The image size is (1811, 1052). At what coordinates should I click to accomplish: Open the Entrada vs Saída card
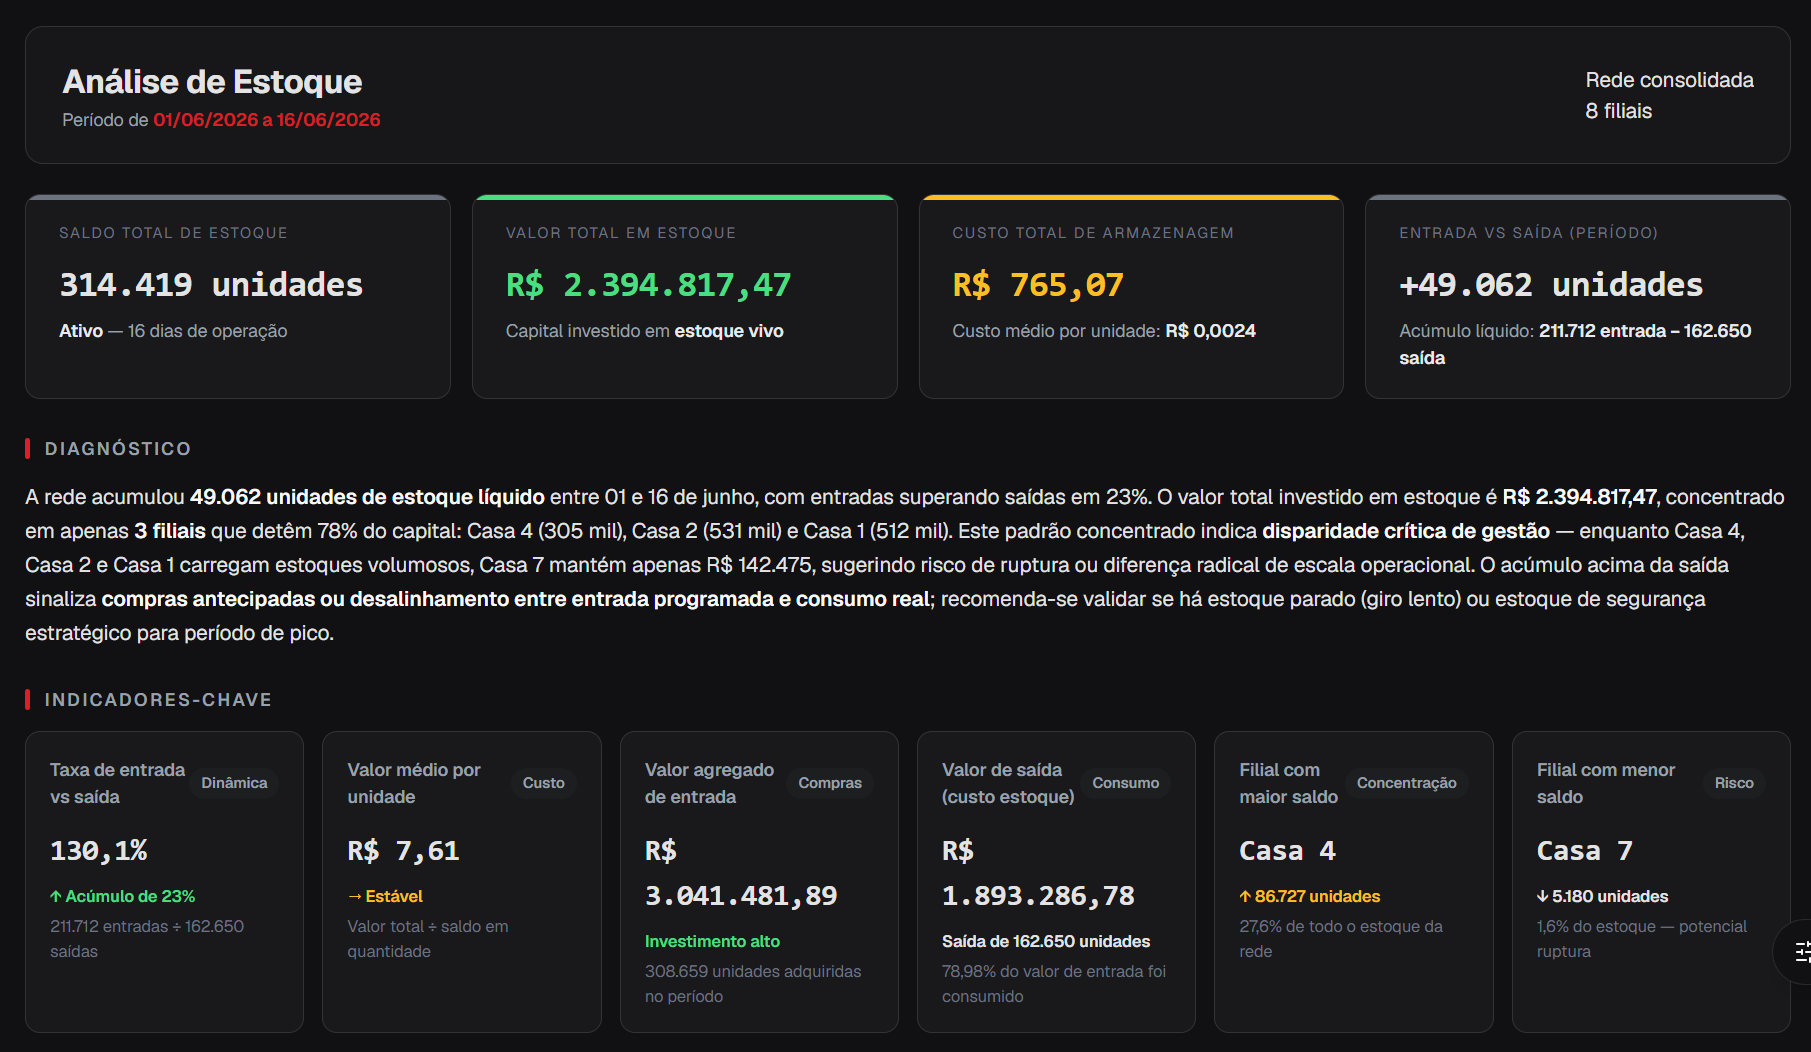[x=1577, y=297]
